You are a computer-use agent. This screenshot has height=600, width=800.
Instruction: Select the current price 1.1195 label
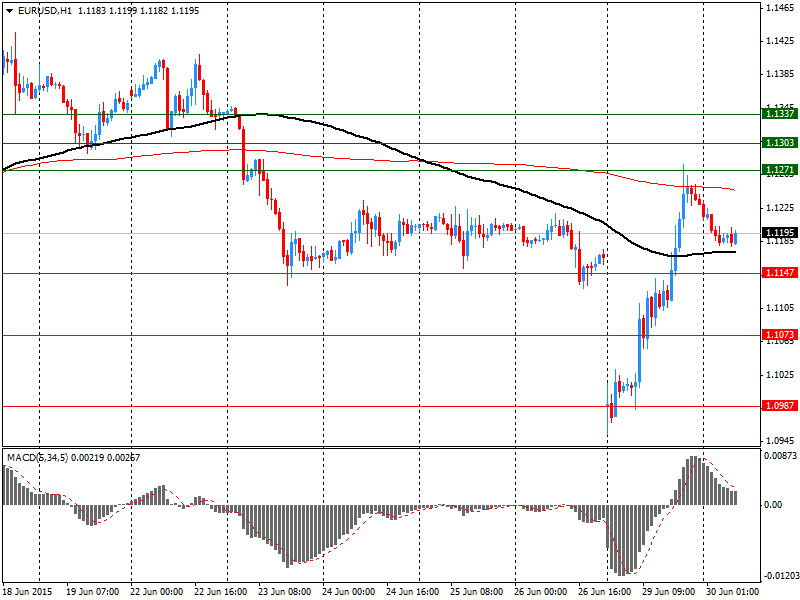tap(779, 233)
